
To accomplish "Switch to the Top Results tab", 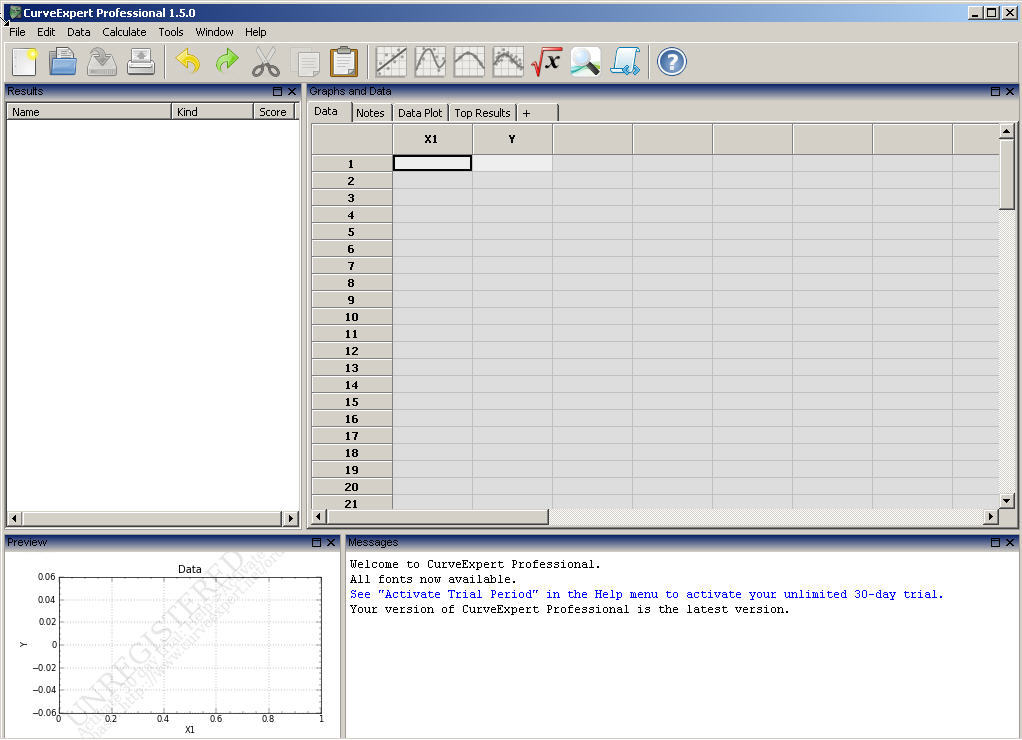I will tap(482, 113).
